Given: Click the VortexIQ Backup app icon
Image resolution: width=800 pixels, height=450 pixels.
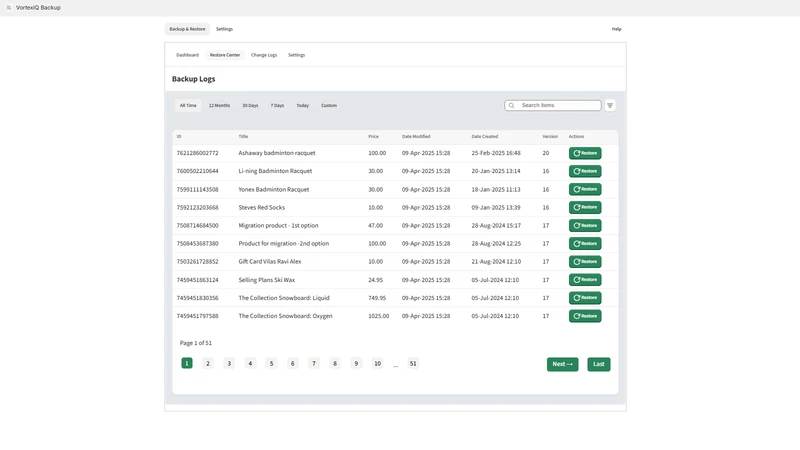Looking at the screenshot, I should (9, 8).
